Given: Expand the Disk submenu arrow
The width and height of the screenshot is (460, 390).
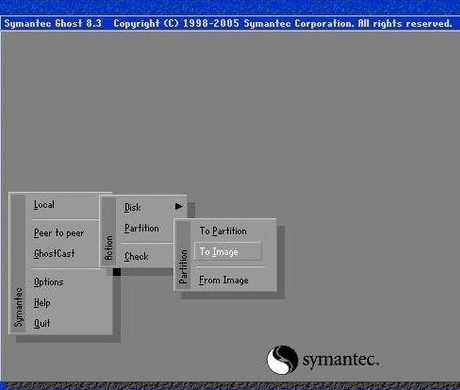Looking at the screenshot, I should (179, 207).
